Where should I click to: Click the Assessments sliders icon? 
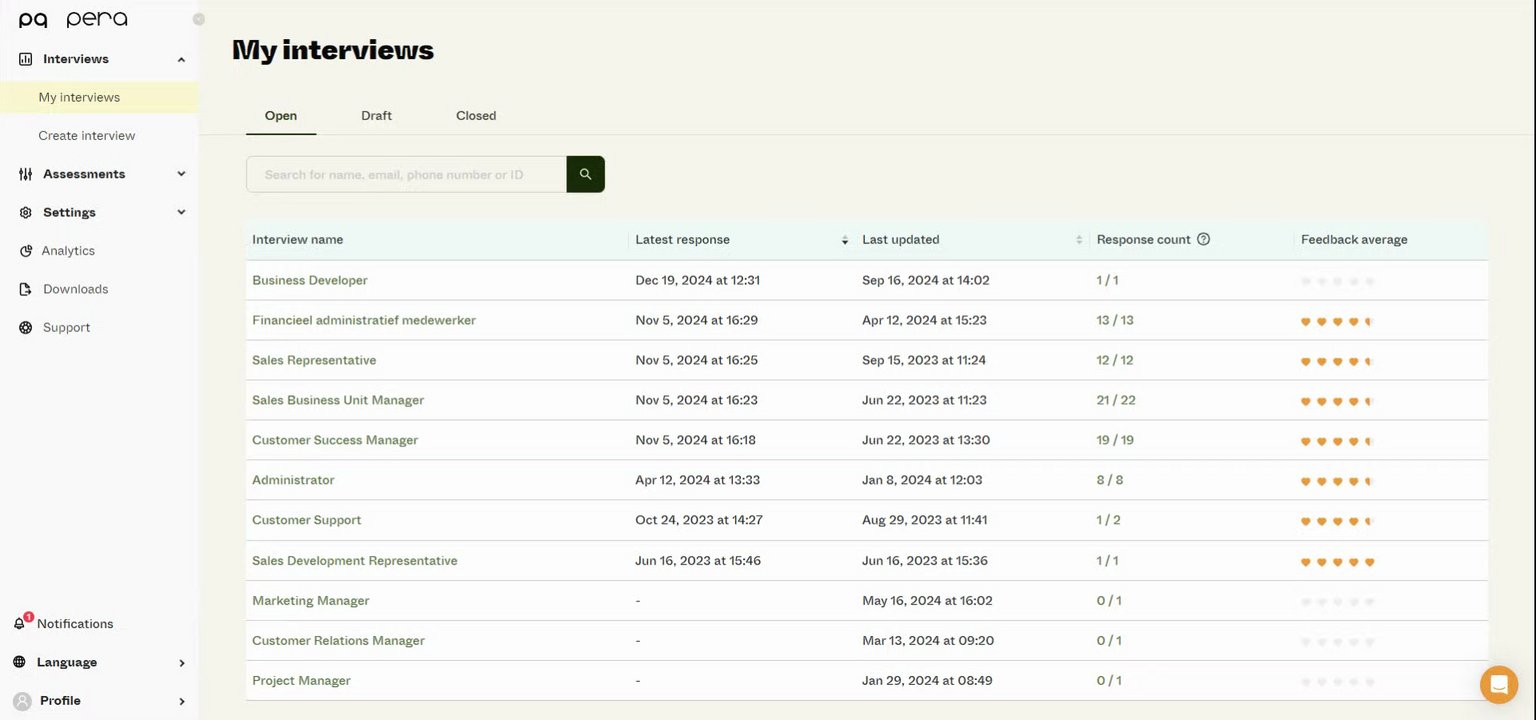point(26,174)
